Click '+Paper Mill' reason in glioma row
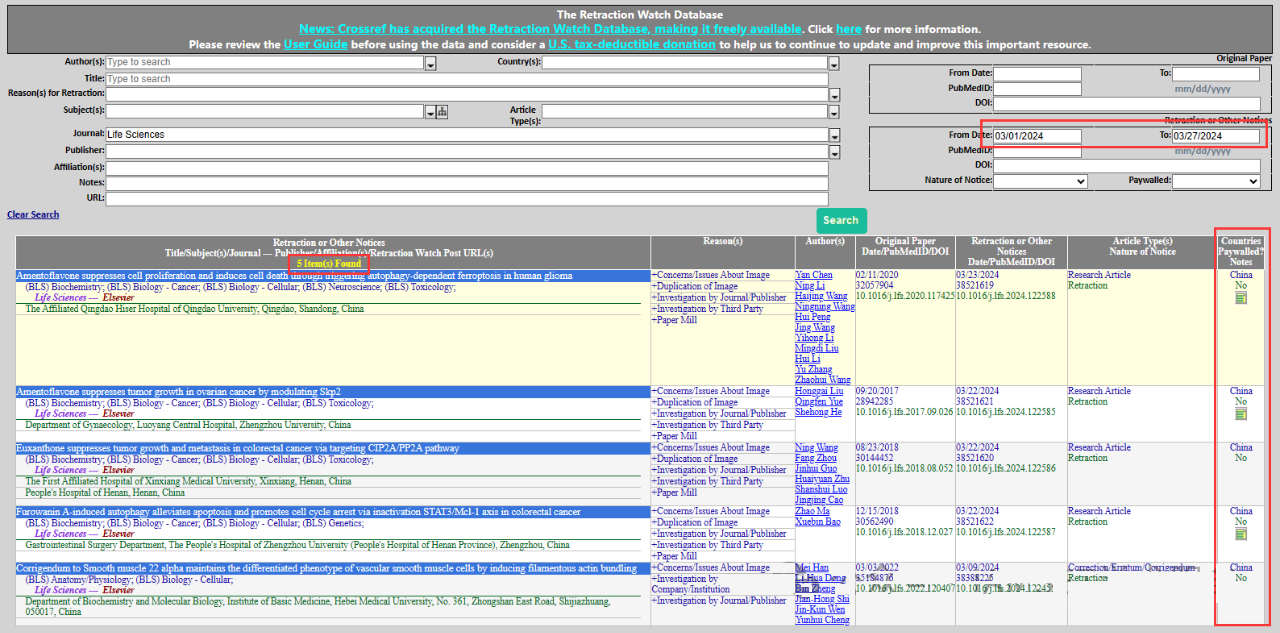 (x=674, y=320)
